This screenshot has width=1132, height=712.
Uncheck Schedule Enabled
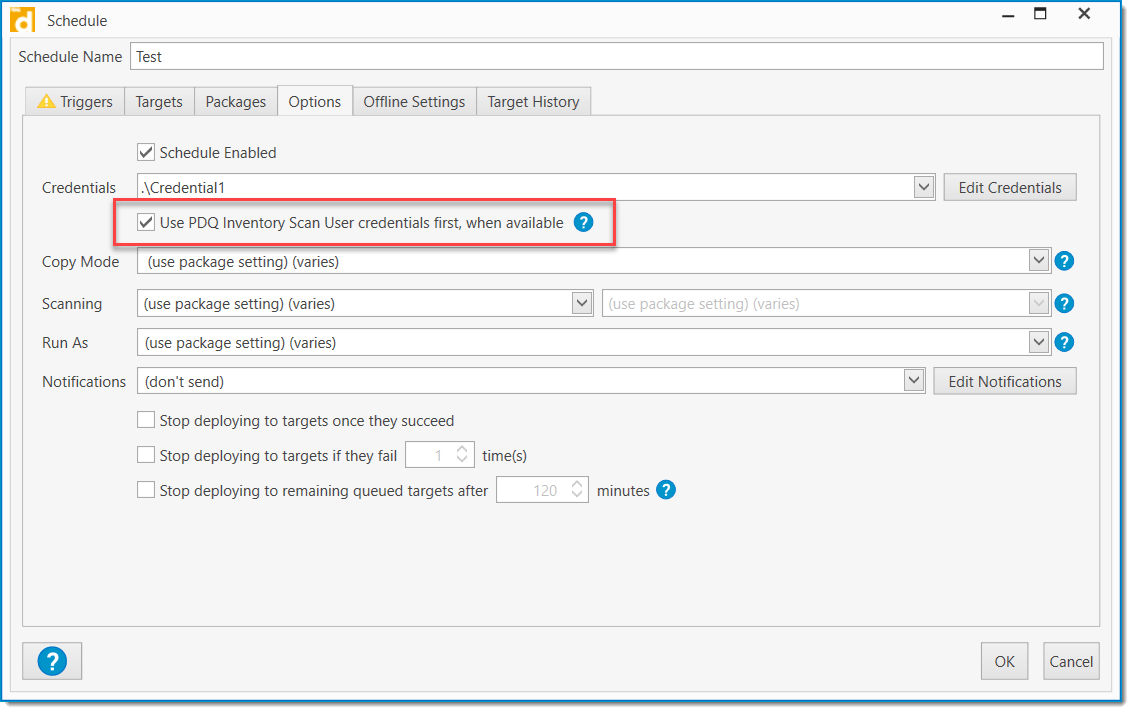(146, 152)
